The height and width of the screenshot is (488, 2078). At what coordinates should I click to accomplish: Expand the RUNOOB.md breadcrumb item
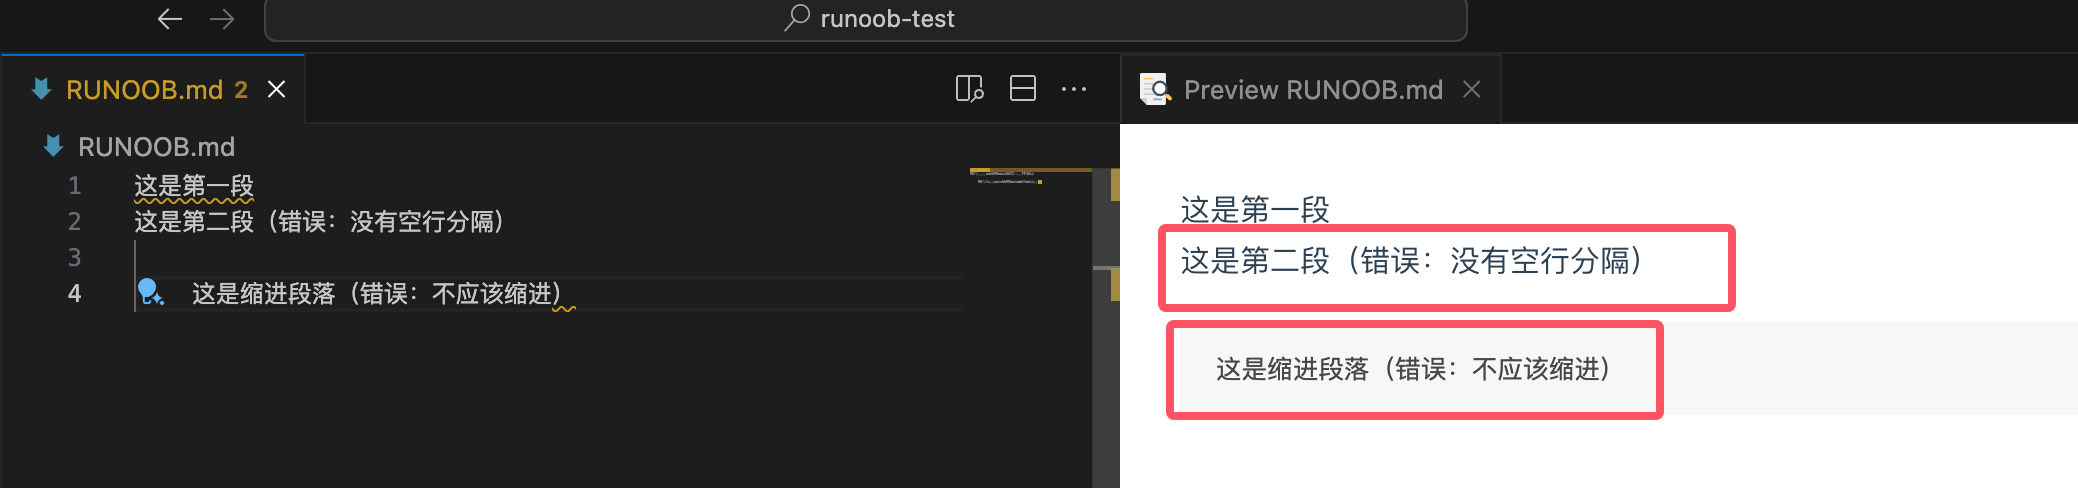pos(156,147)
